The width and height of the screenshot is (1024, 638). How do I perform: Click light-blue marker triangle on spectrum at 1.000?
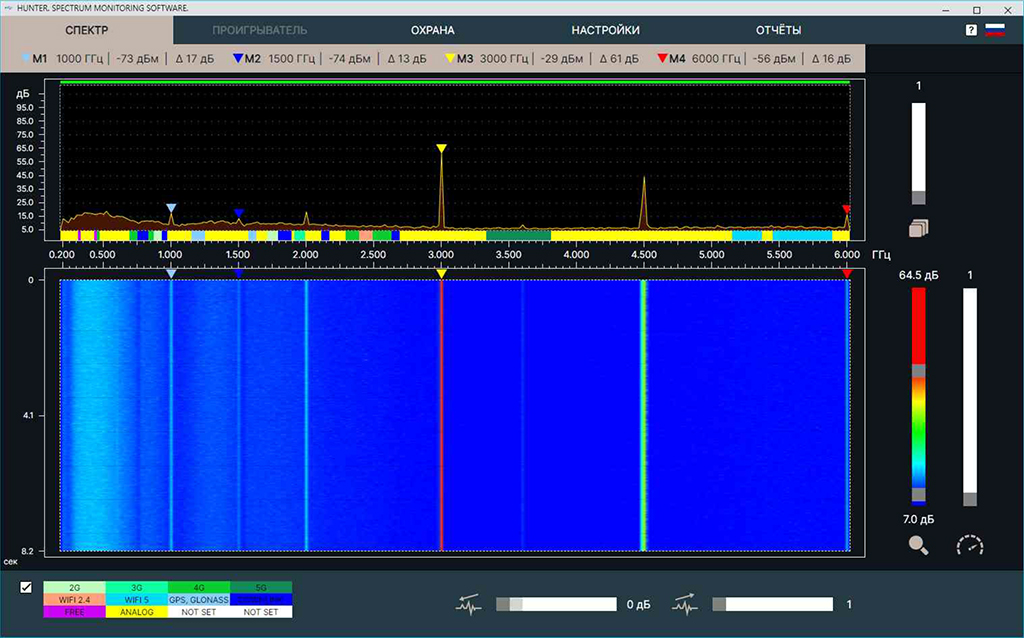[171, 208]
